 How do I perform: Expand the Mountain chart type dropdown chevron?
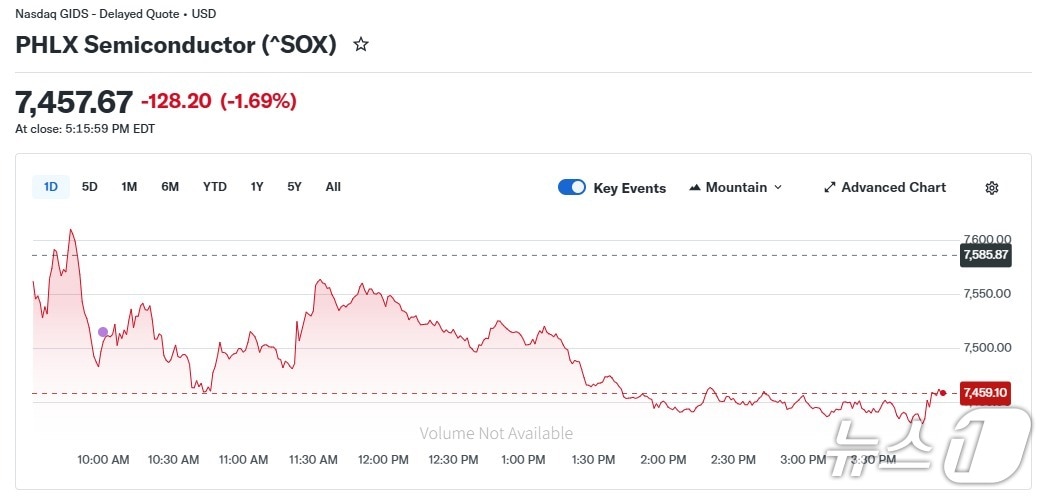pyautogui.click(x=778, y=188)
